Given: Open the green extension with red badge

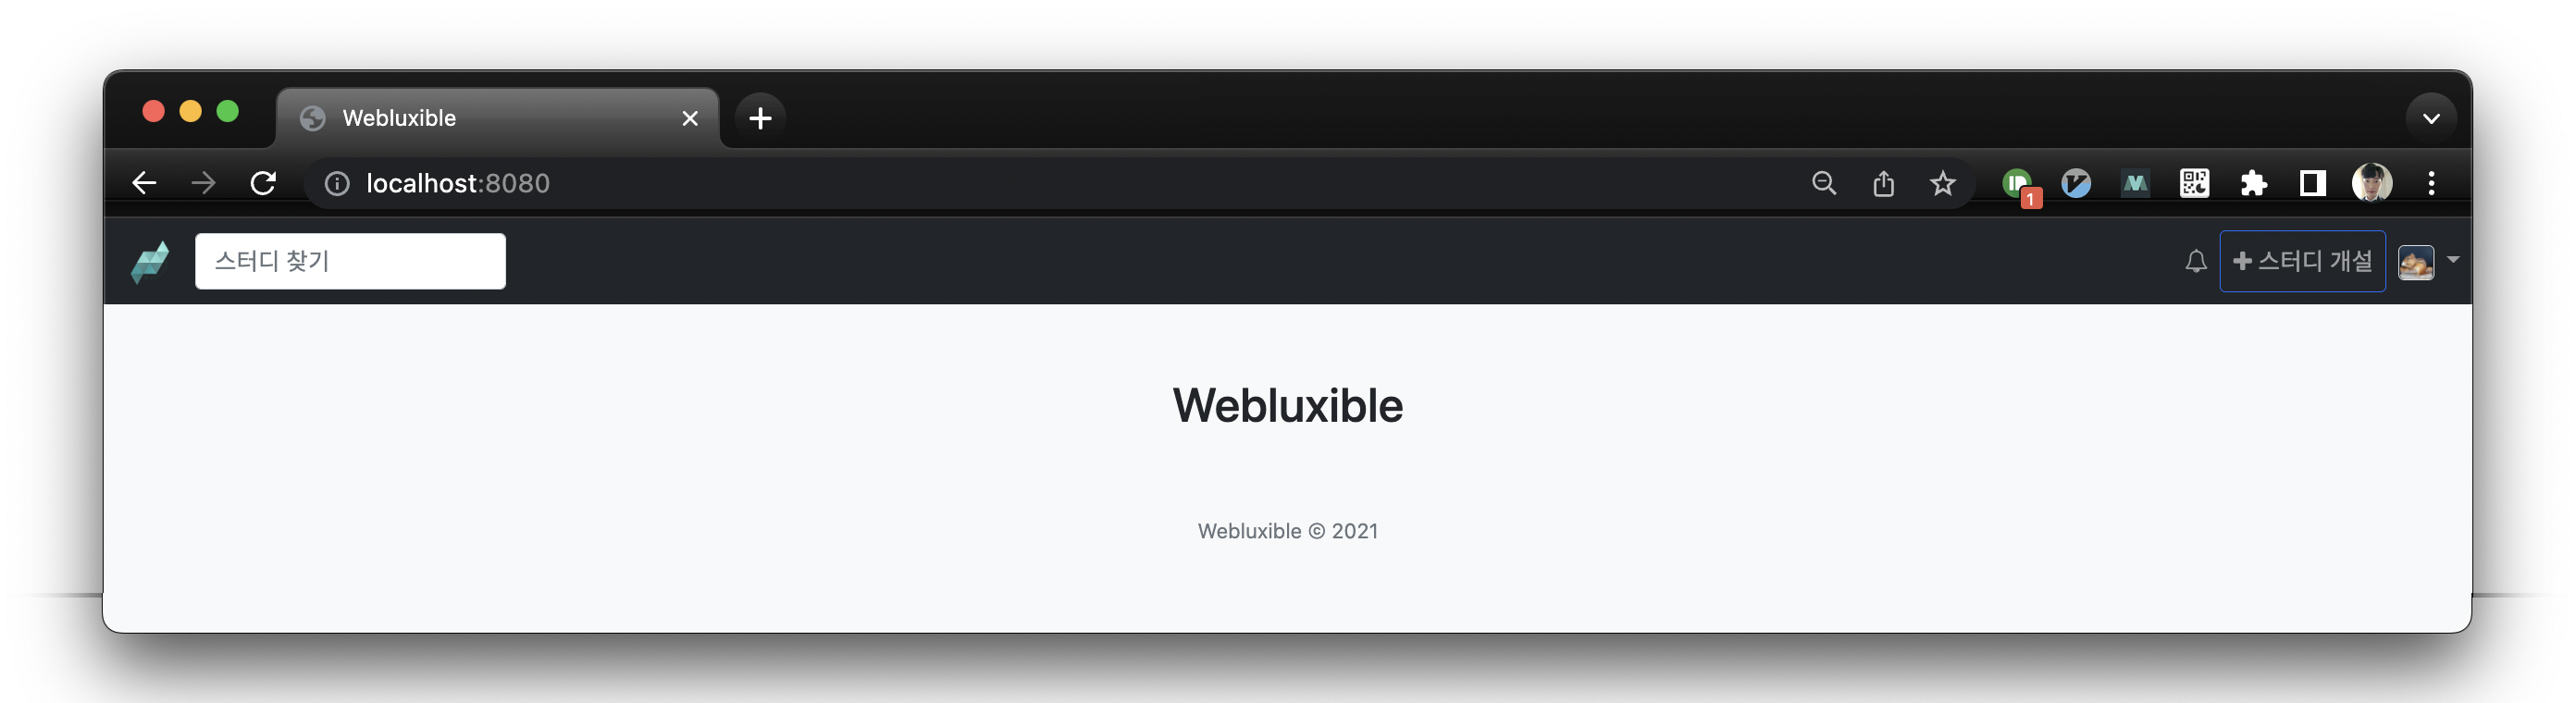Looking at the screenshot, I should pyautogui.click(x=2019, y=185).
